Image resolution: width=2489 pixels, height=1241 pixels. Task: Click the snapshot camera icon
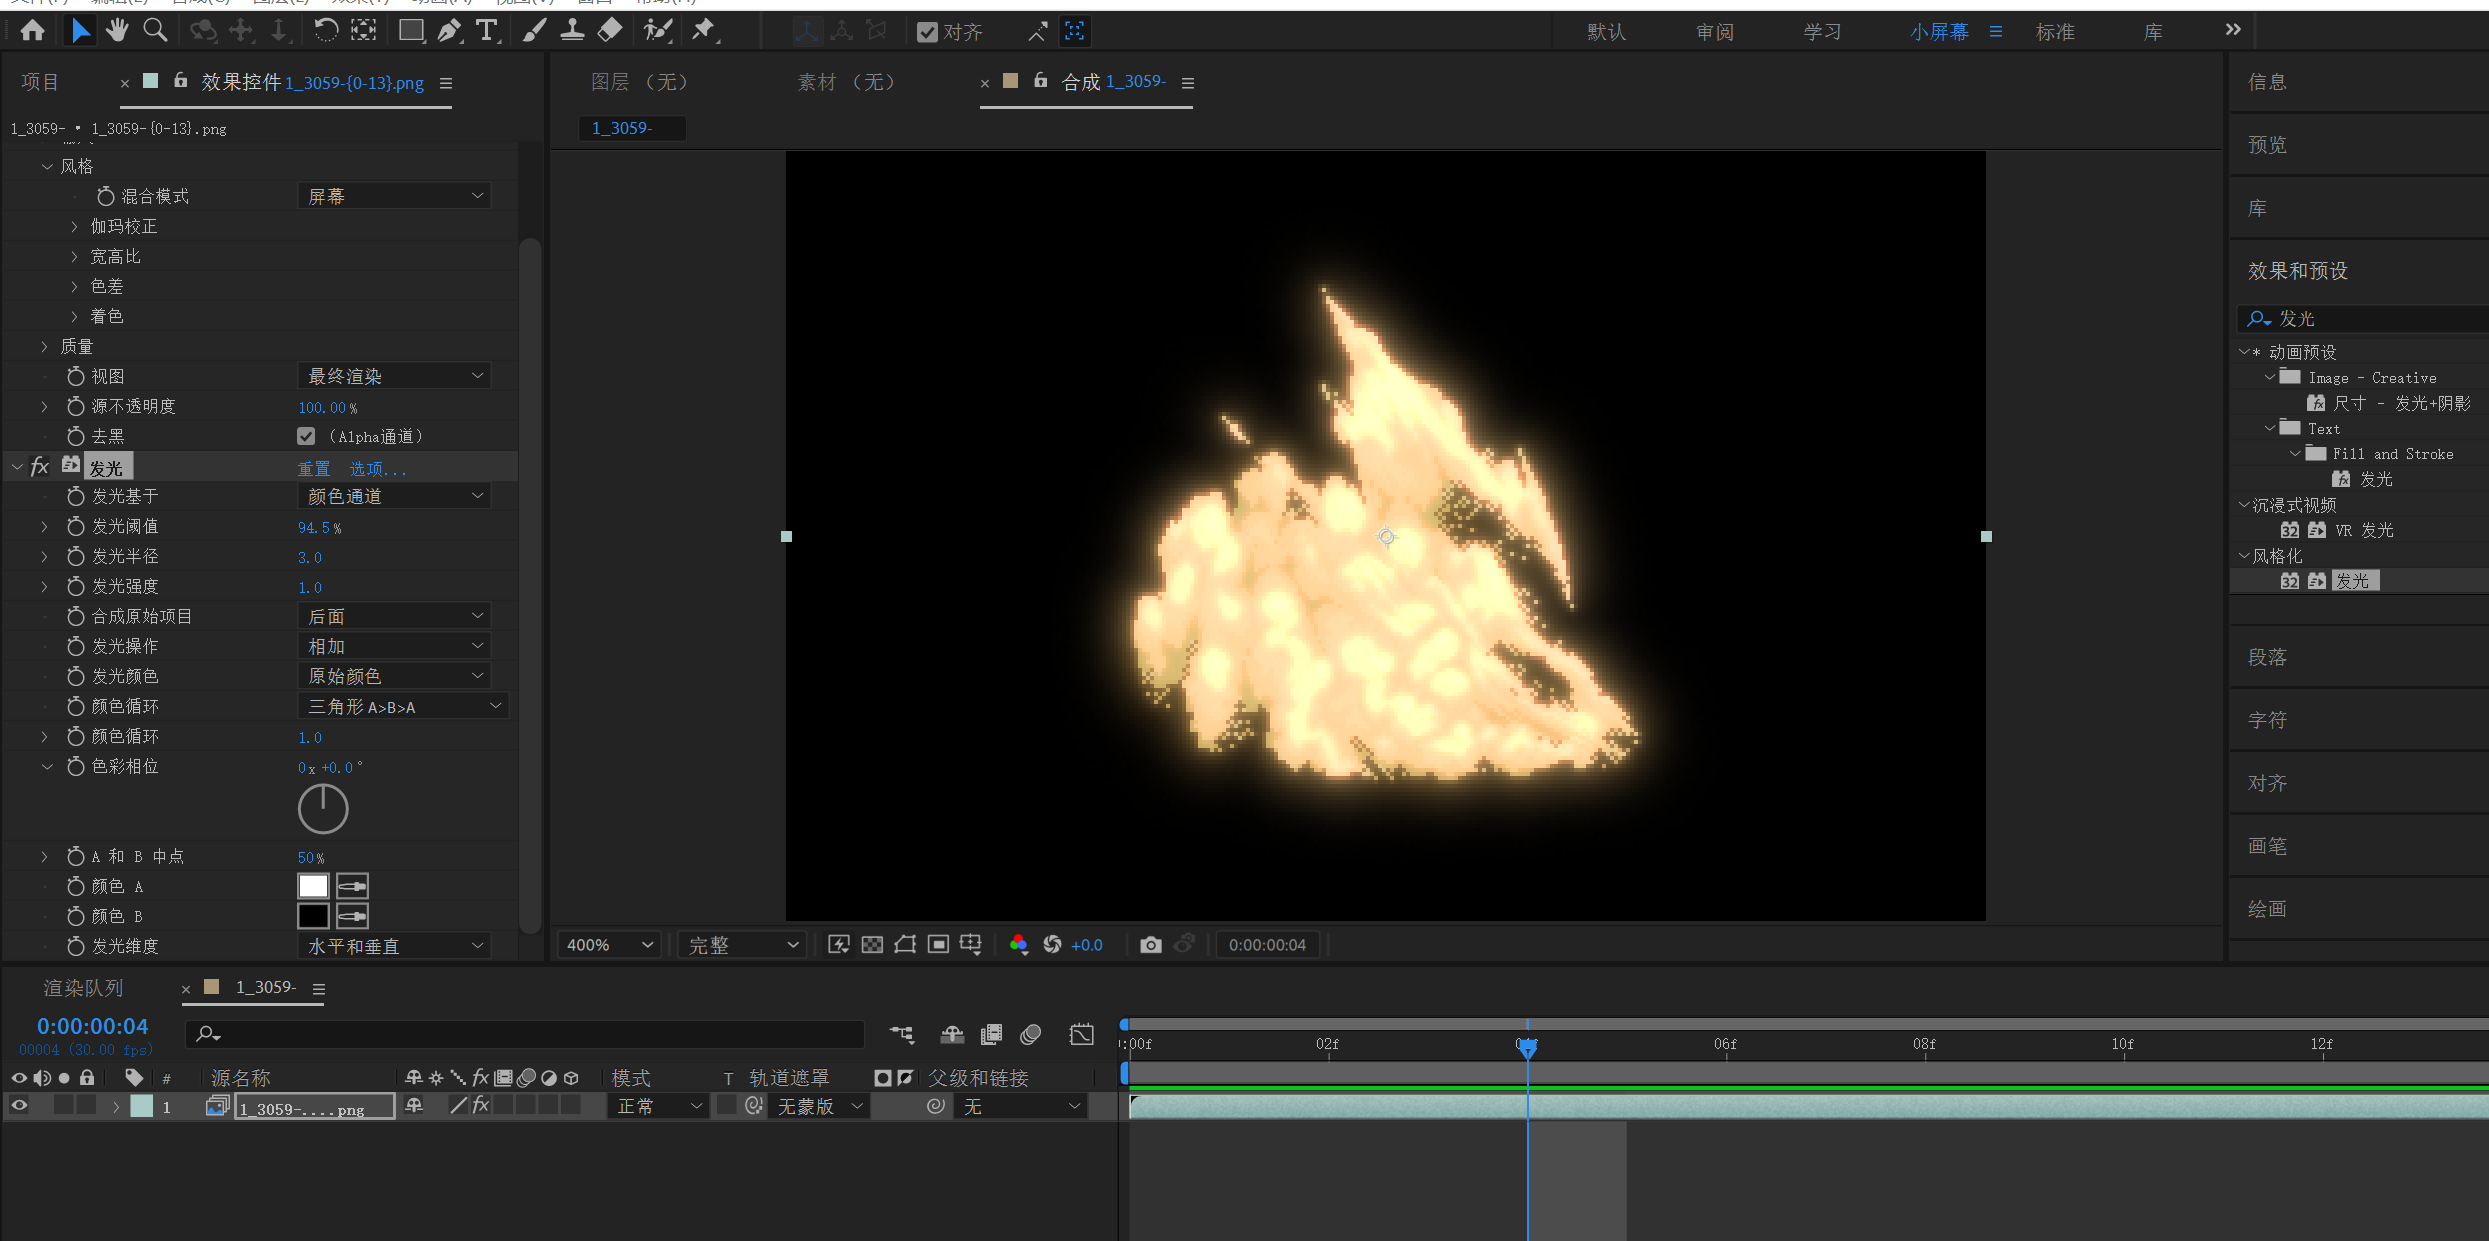pyautogui.click(x=1151, y=945)
